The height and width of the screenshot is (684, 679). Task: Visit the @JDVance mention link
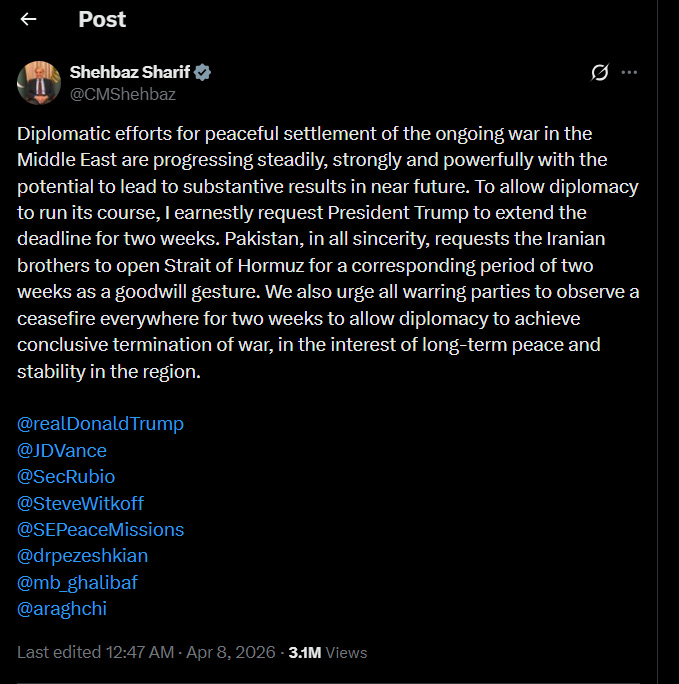62,450
